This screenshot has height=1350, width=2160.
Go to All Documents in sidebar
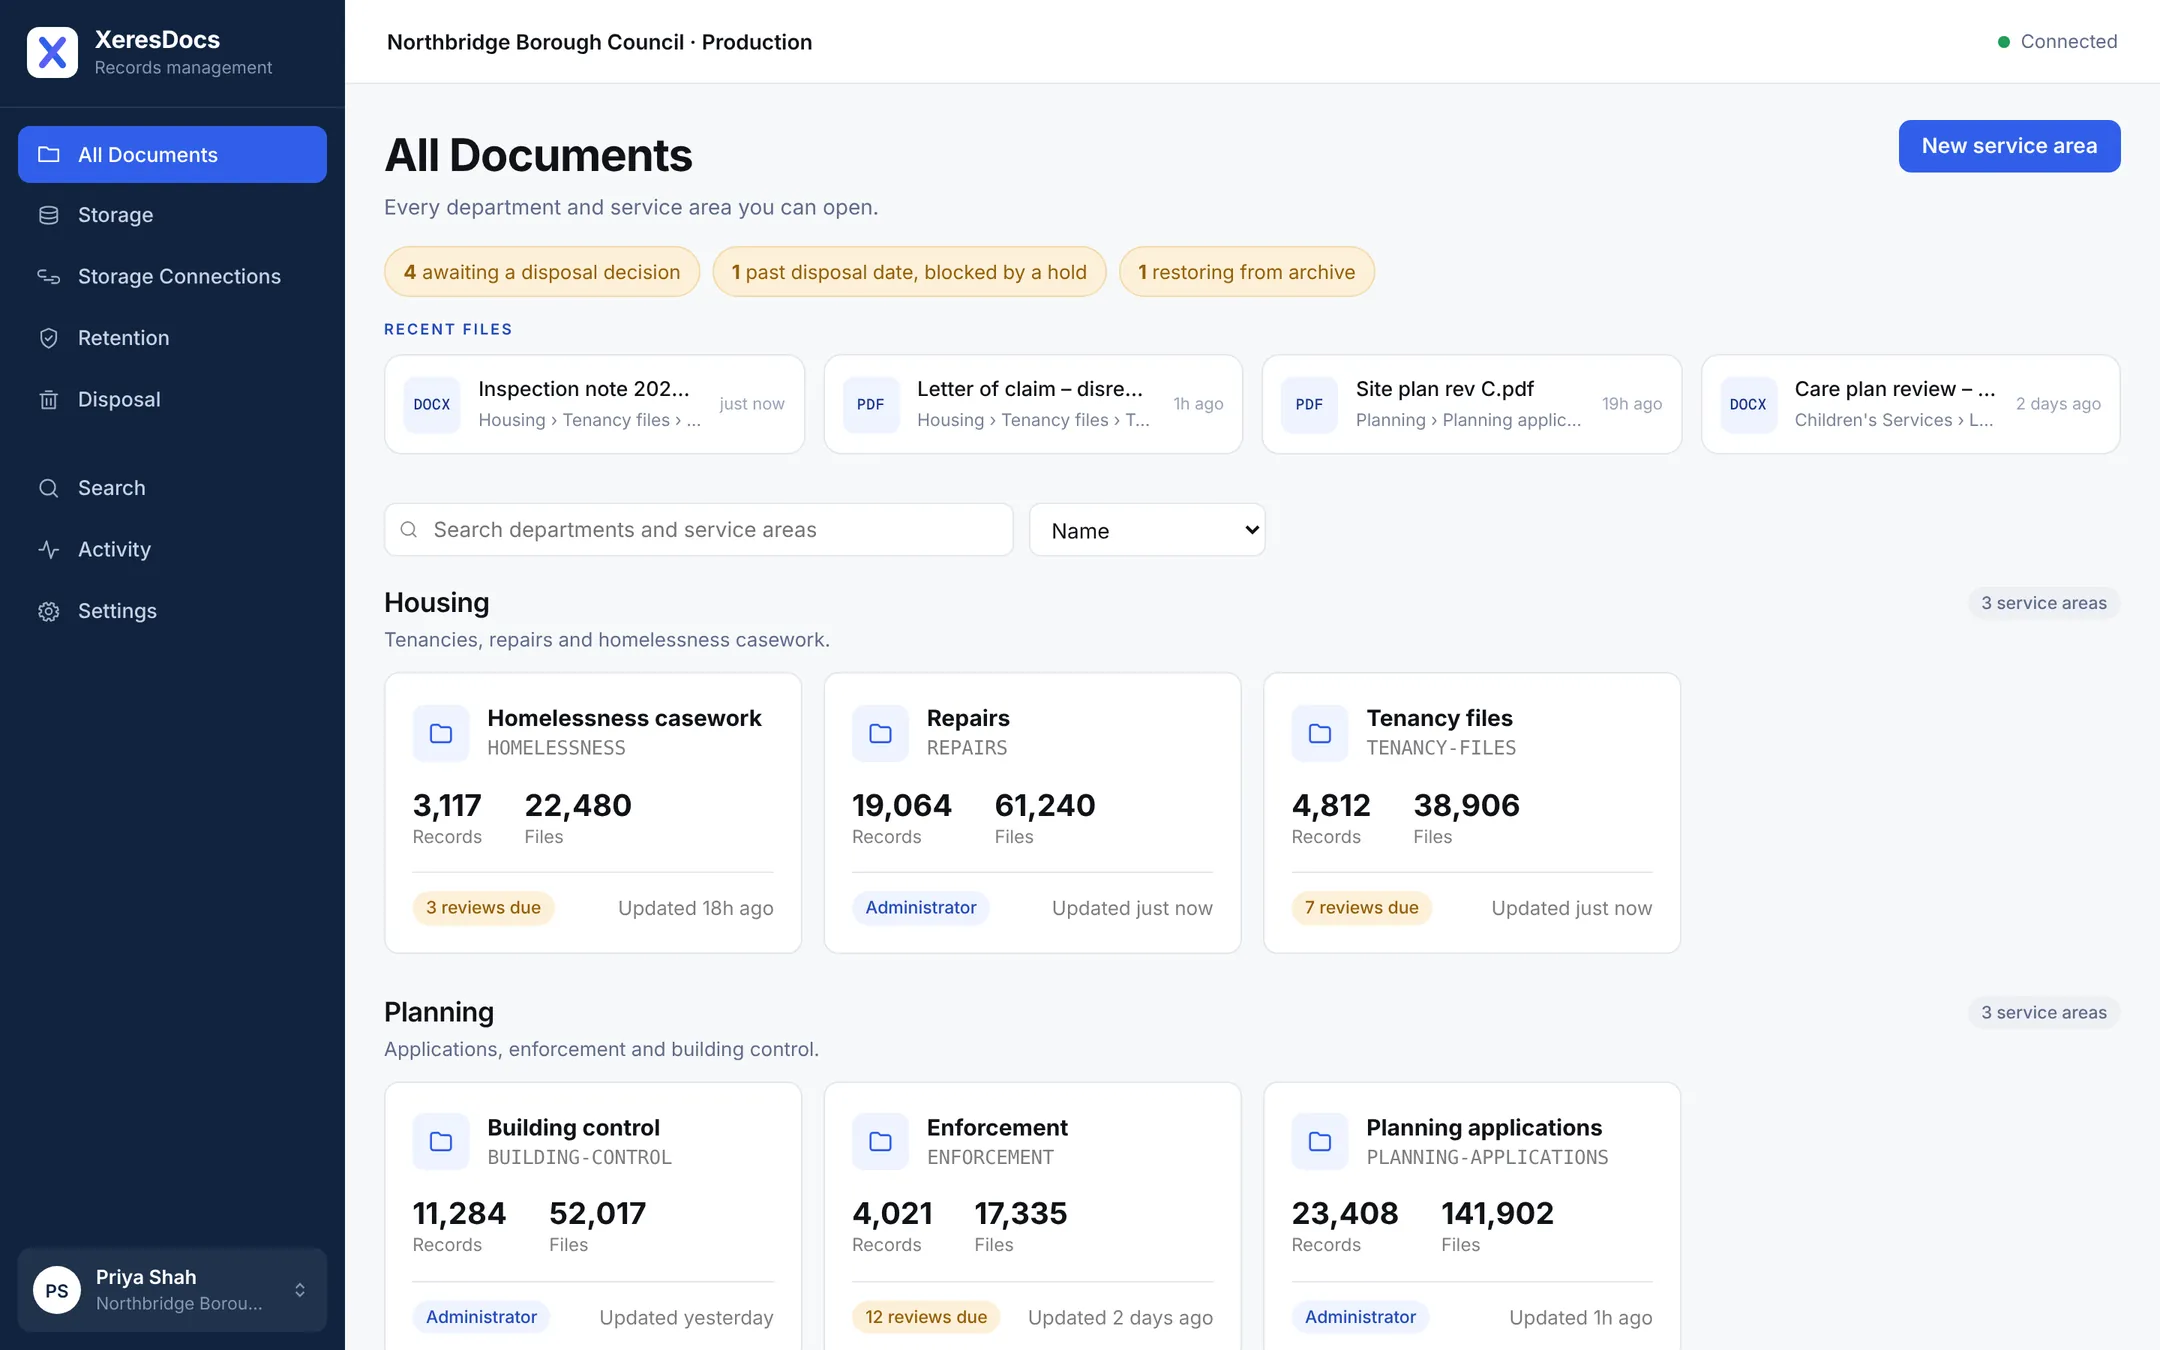pyautogui.click(x=172, y=154)
